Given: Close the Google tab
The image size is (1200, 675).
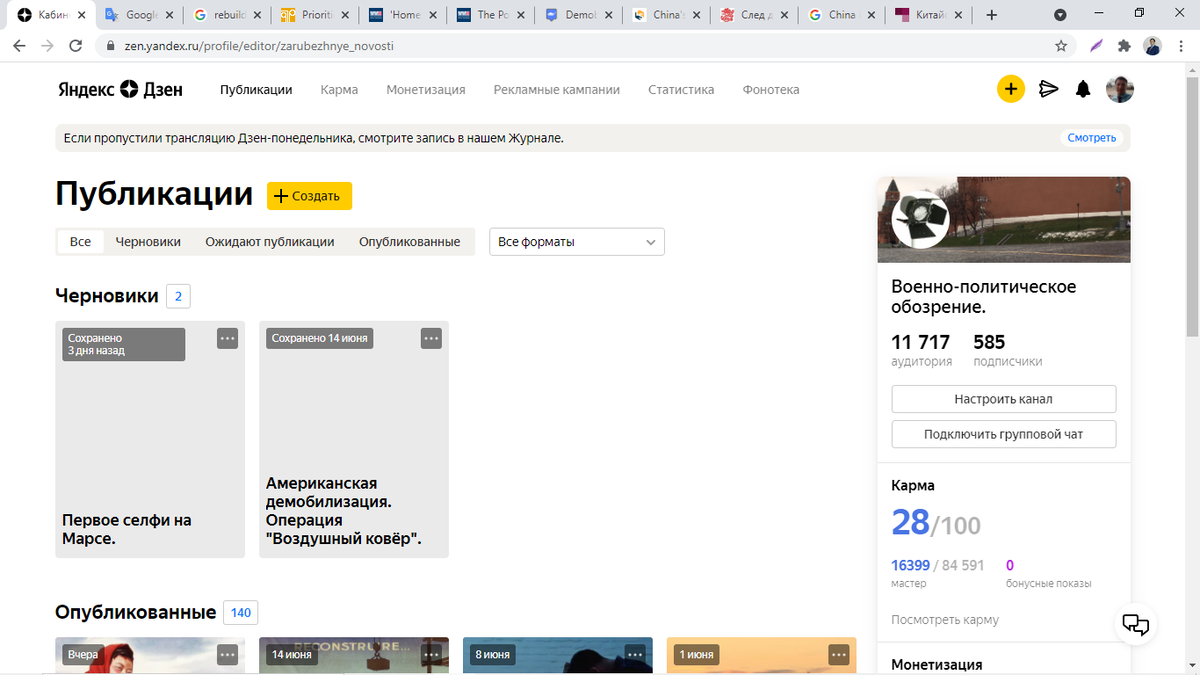Looking at the screenshot, I should click(x=168, y=15).
